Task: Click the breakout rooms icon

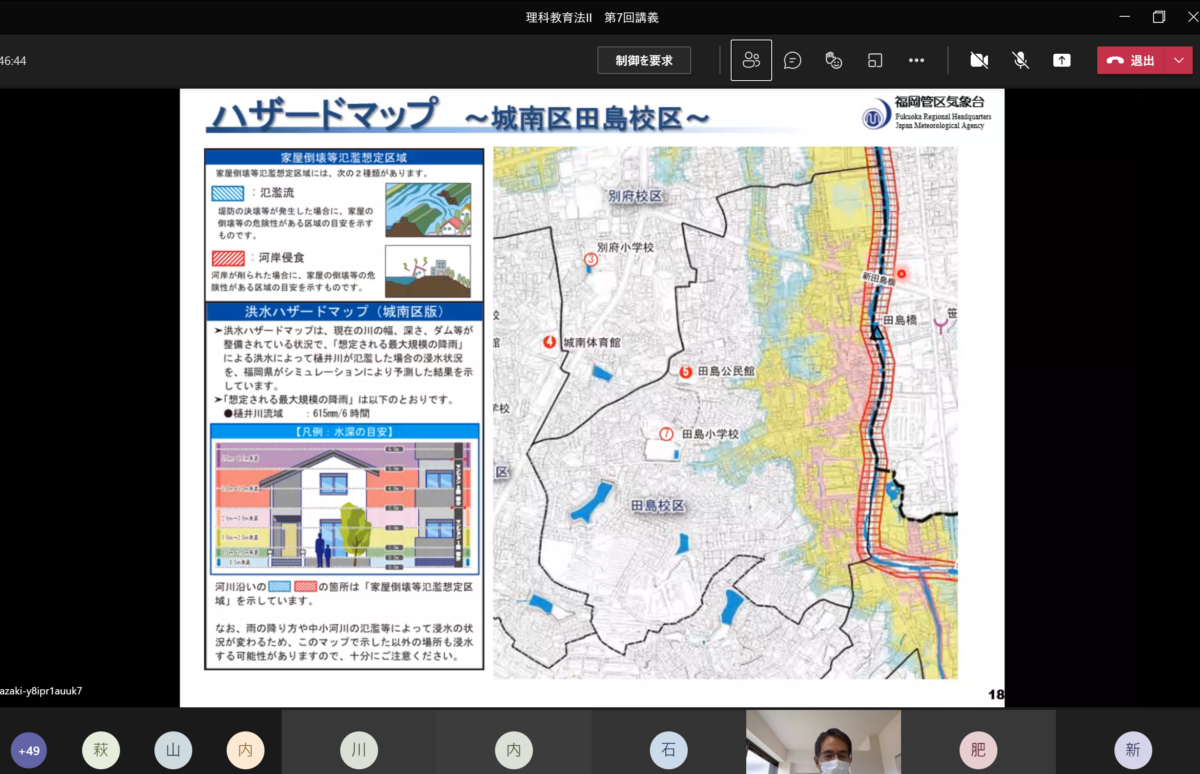Action: 875,60
